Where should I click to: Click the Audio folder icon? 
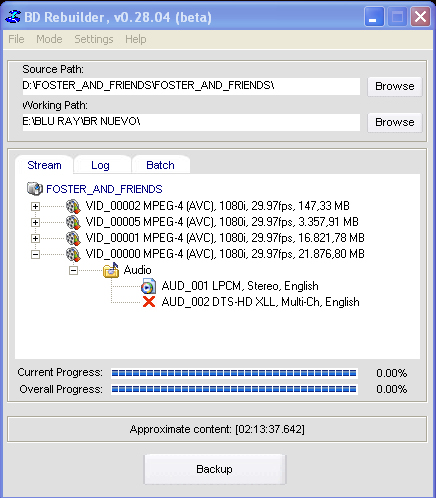point(111,270)
